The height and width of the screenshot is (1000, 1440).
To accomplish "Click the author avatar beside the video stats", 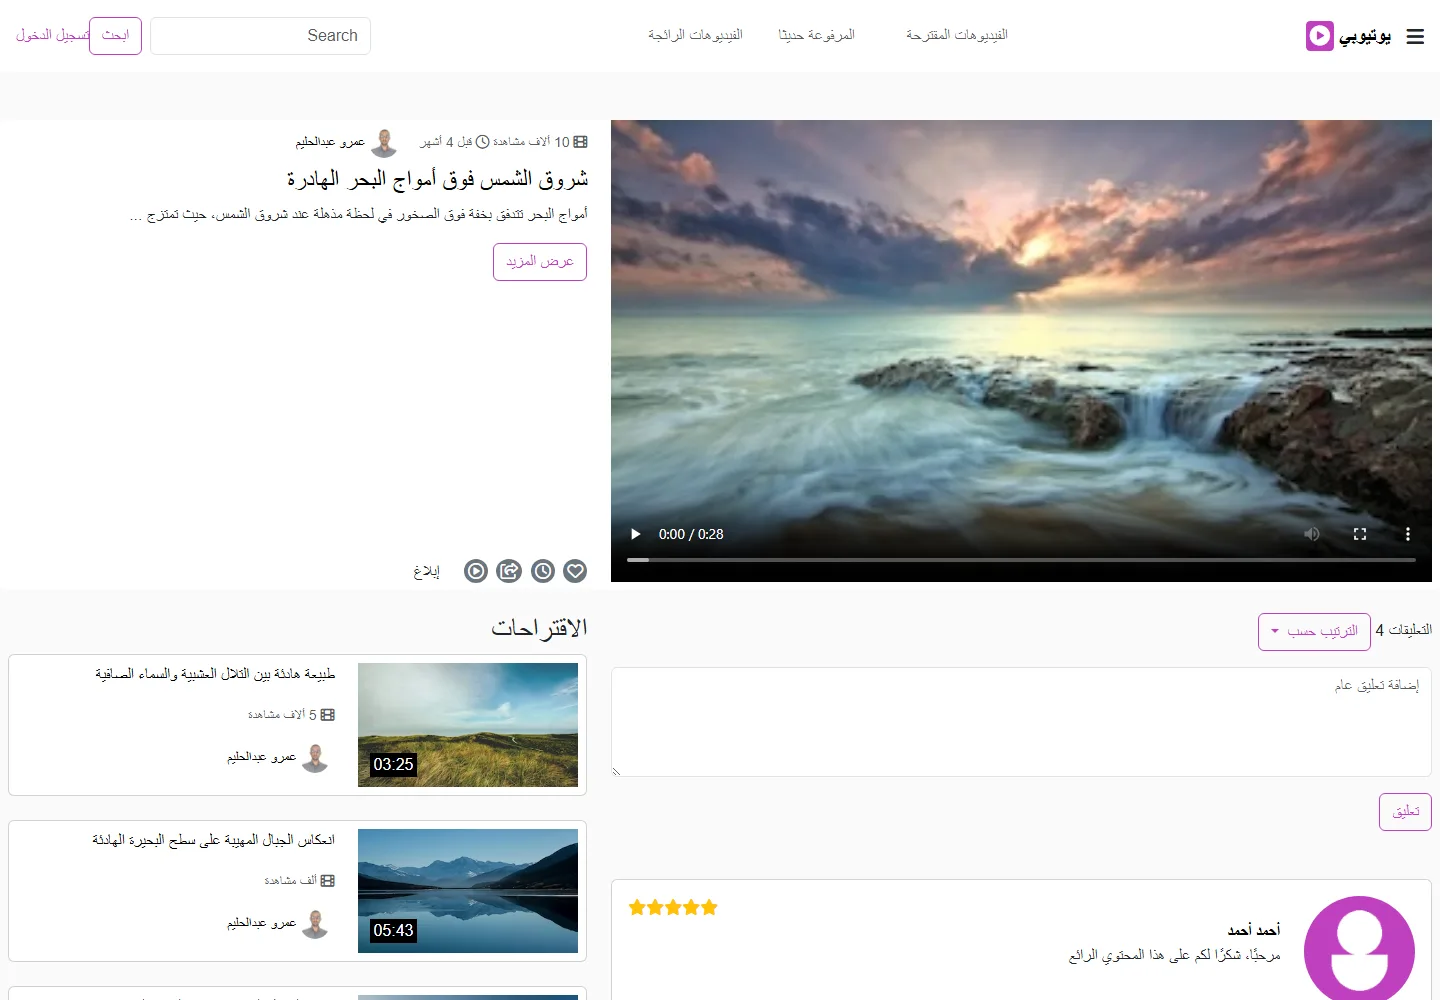I will [x=384, y=143].
